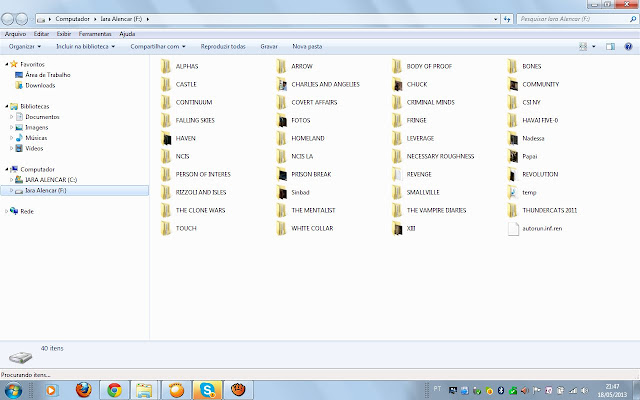Viewport: 640px width, 400px height.
Task: Open the ARROW folder icon
Action: point(281,66)
